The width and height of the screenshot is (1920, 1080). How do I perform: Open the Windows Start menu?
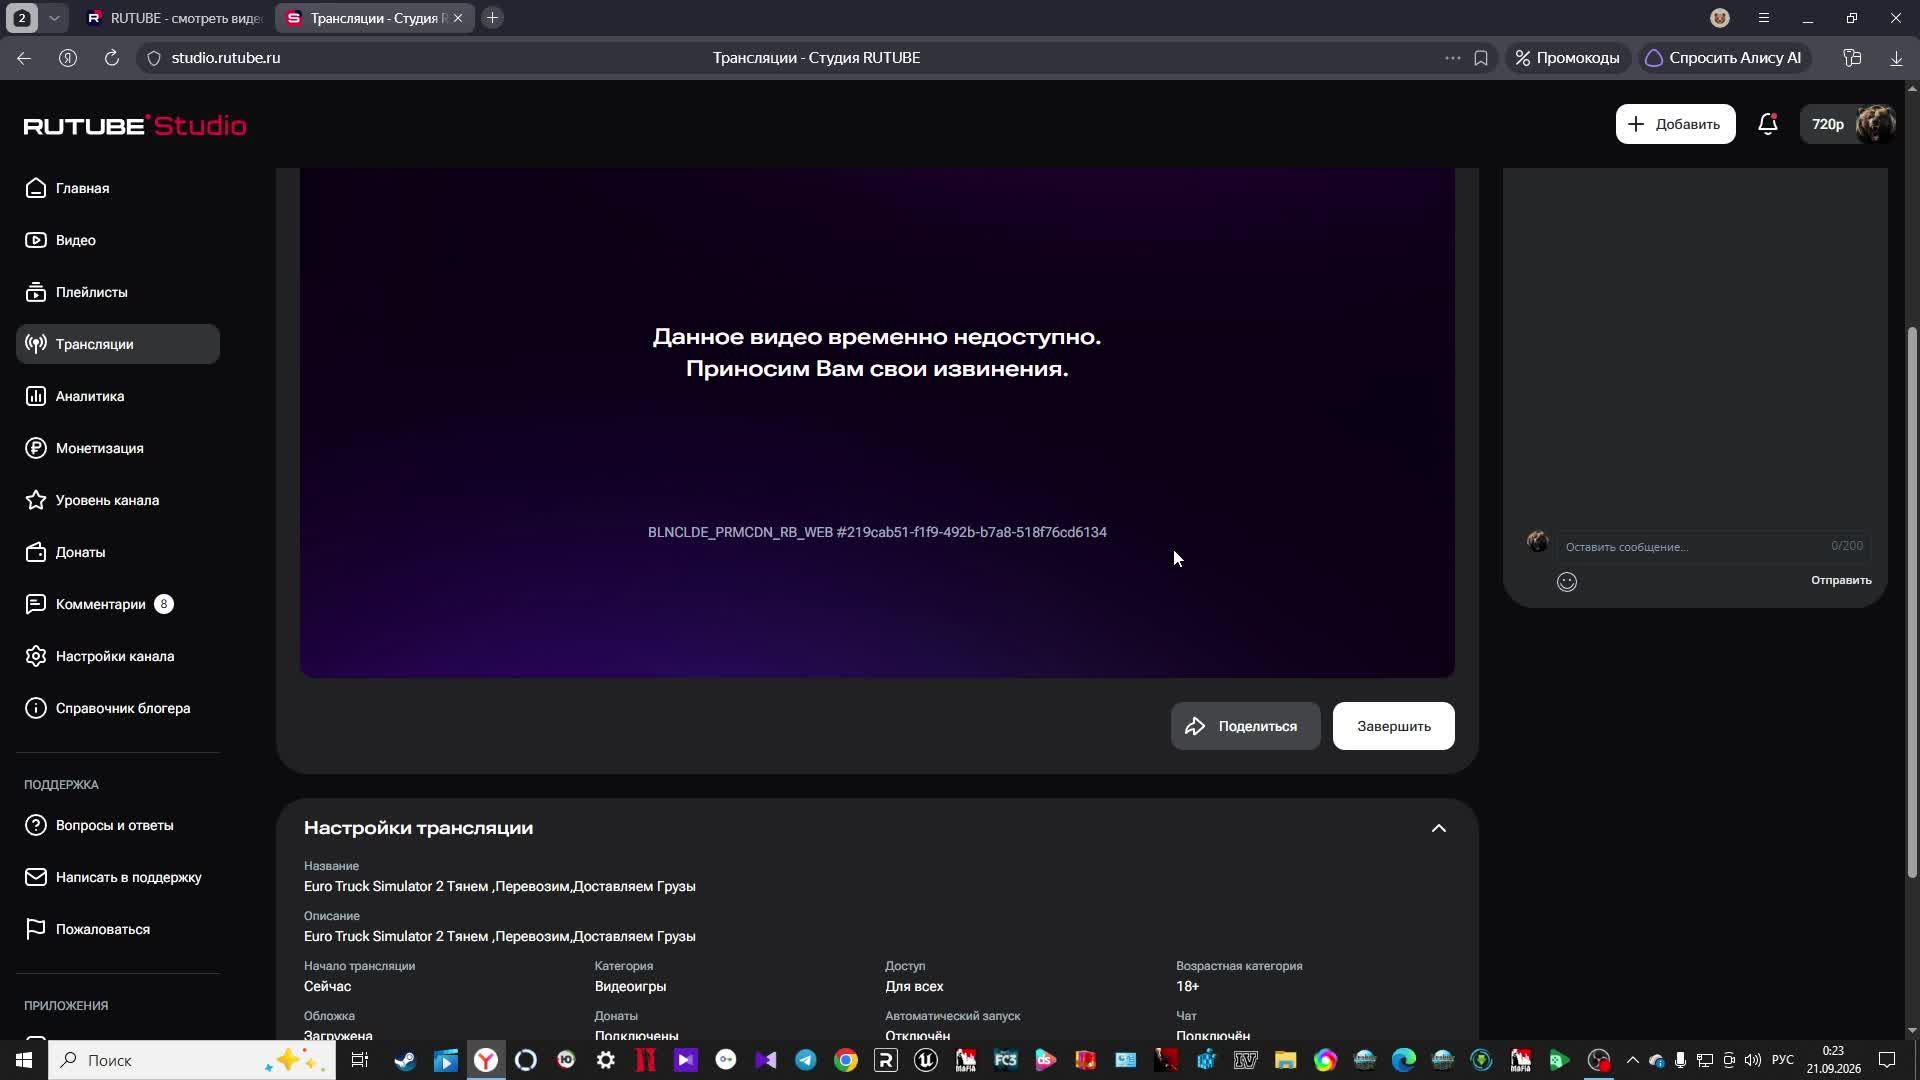(24, 1060)
